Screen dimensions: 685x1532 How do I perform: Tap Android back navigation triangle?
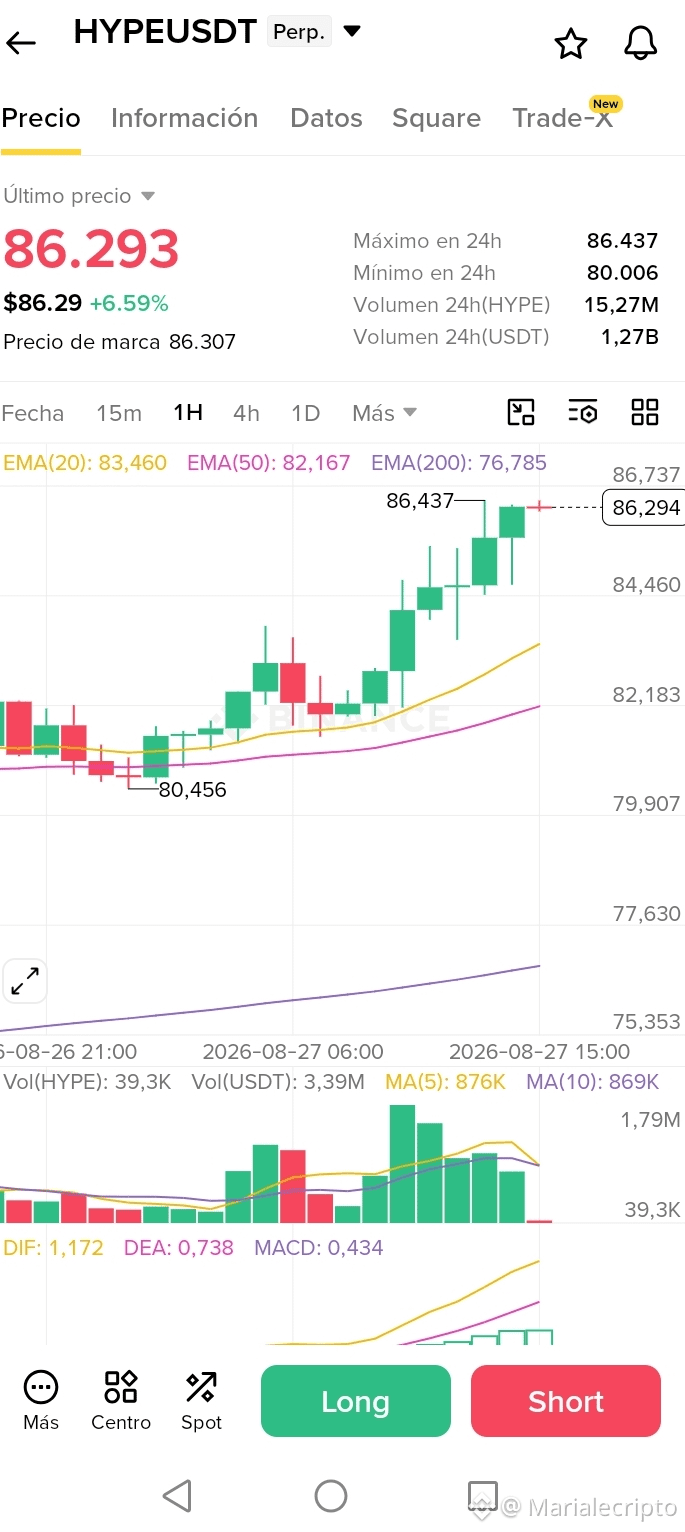coord(177,1496)
